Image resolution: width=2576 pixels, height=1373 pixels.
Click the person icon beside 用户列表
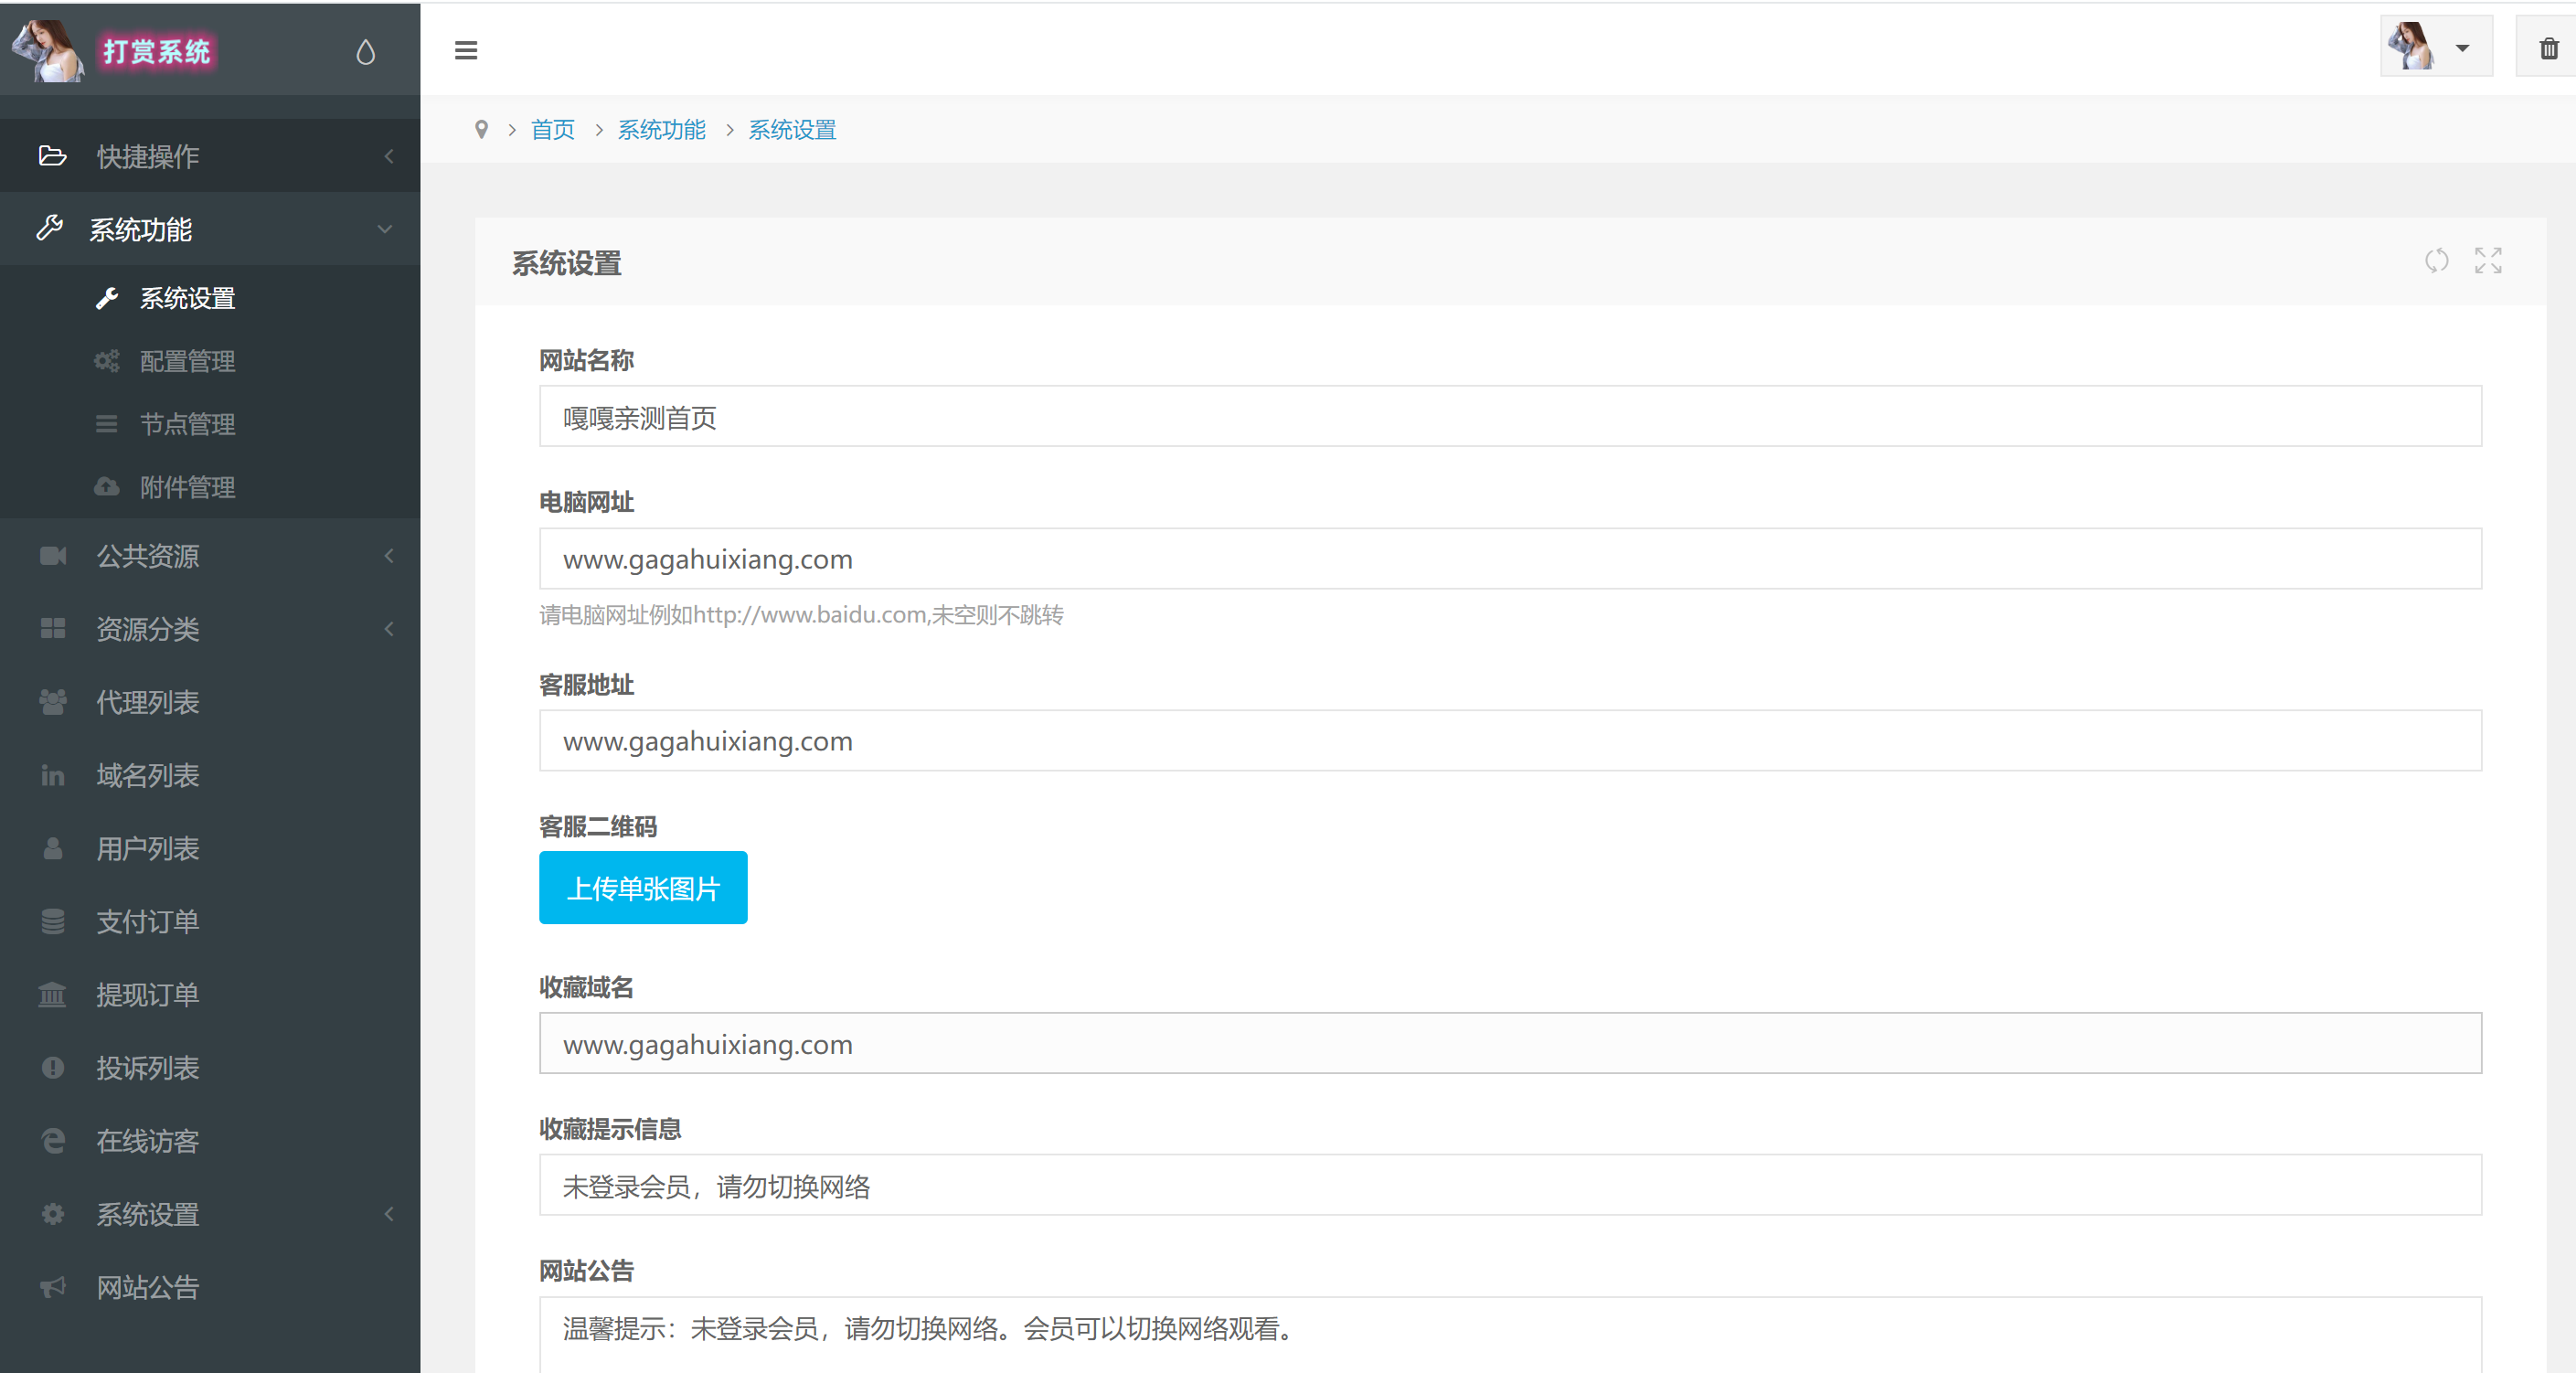coord(53,848)
